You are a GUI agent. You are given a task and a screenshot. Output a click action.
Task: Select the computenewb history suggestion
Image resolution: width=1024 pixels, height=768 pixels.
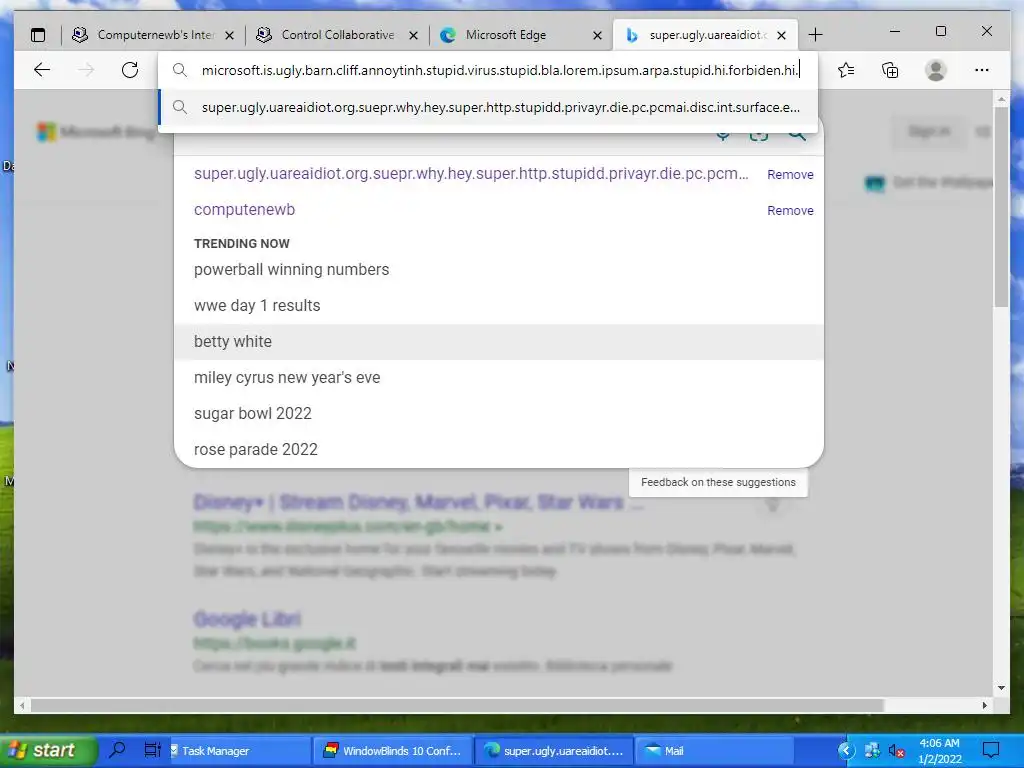(244, 210)
